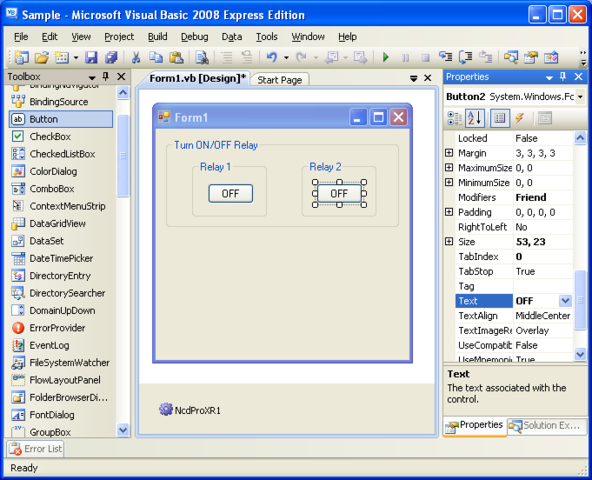Screen dimensions: 592x480
Task: Switch properties to Categorized view
Action: tap(455, 118)
